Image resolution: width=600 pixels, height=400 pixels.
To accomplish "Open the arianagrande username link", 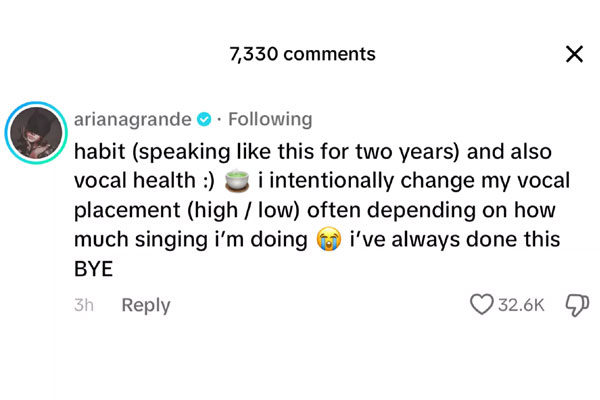I will 132,119.
